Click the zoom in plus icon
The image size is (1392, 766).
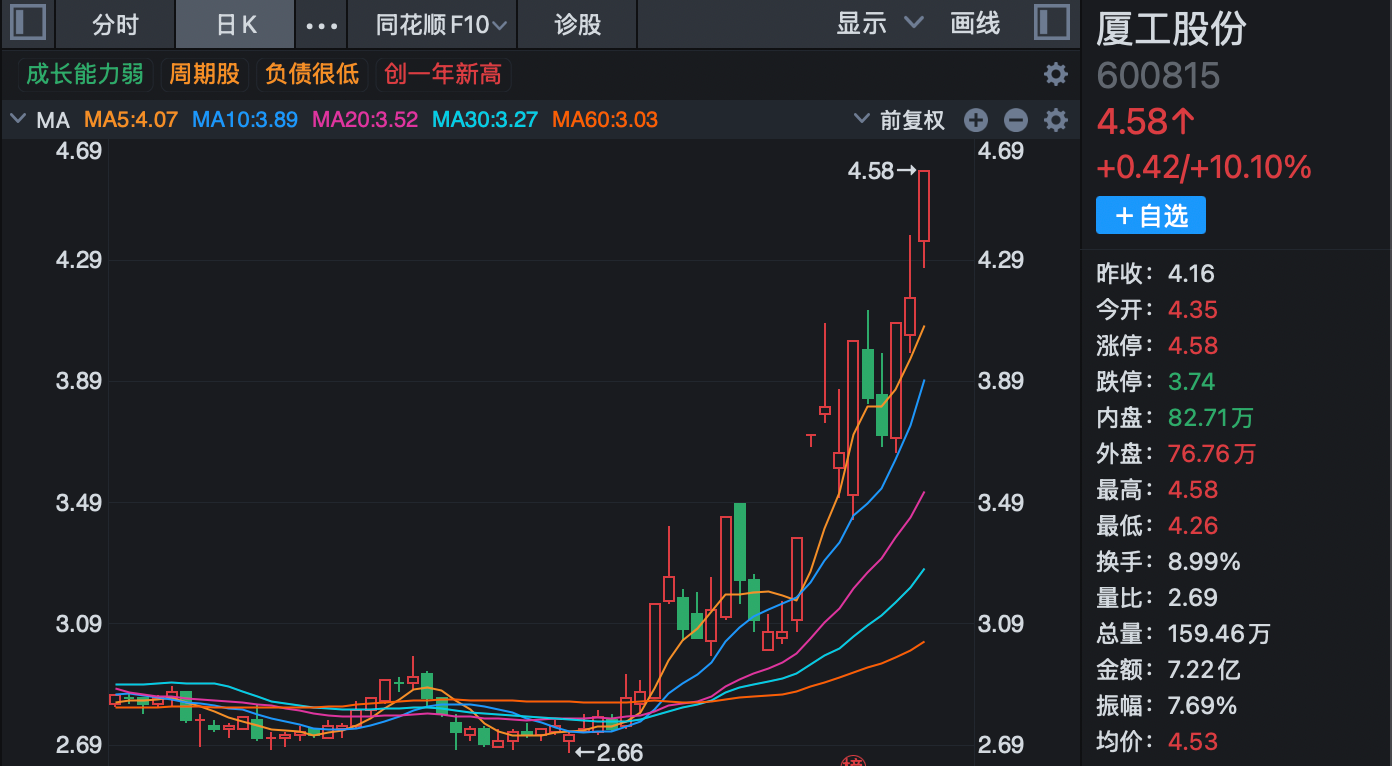tap(975, 121)
